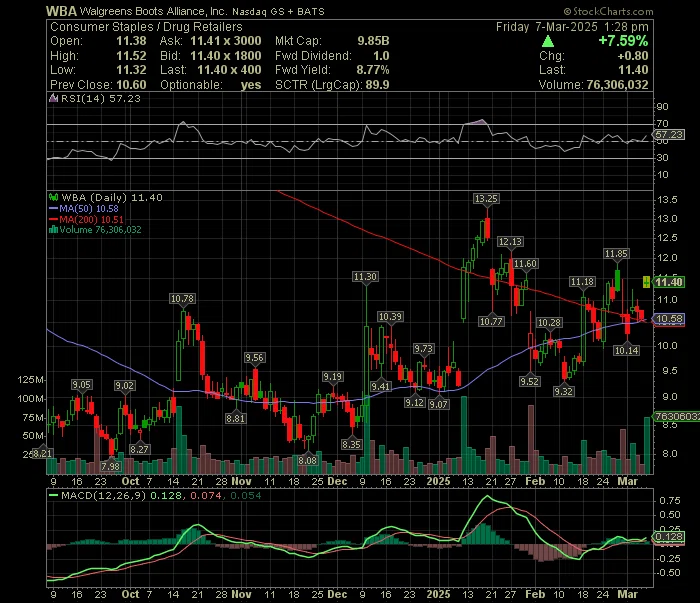Click the Low value 11.32

(x=131, y=70)
